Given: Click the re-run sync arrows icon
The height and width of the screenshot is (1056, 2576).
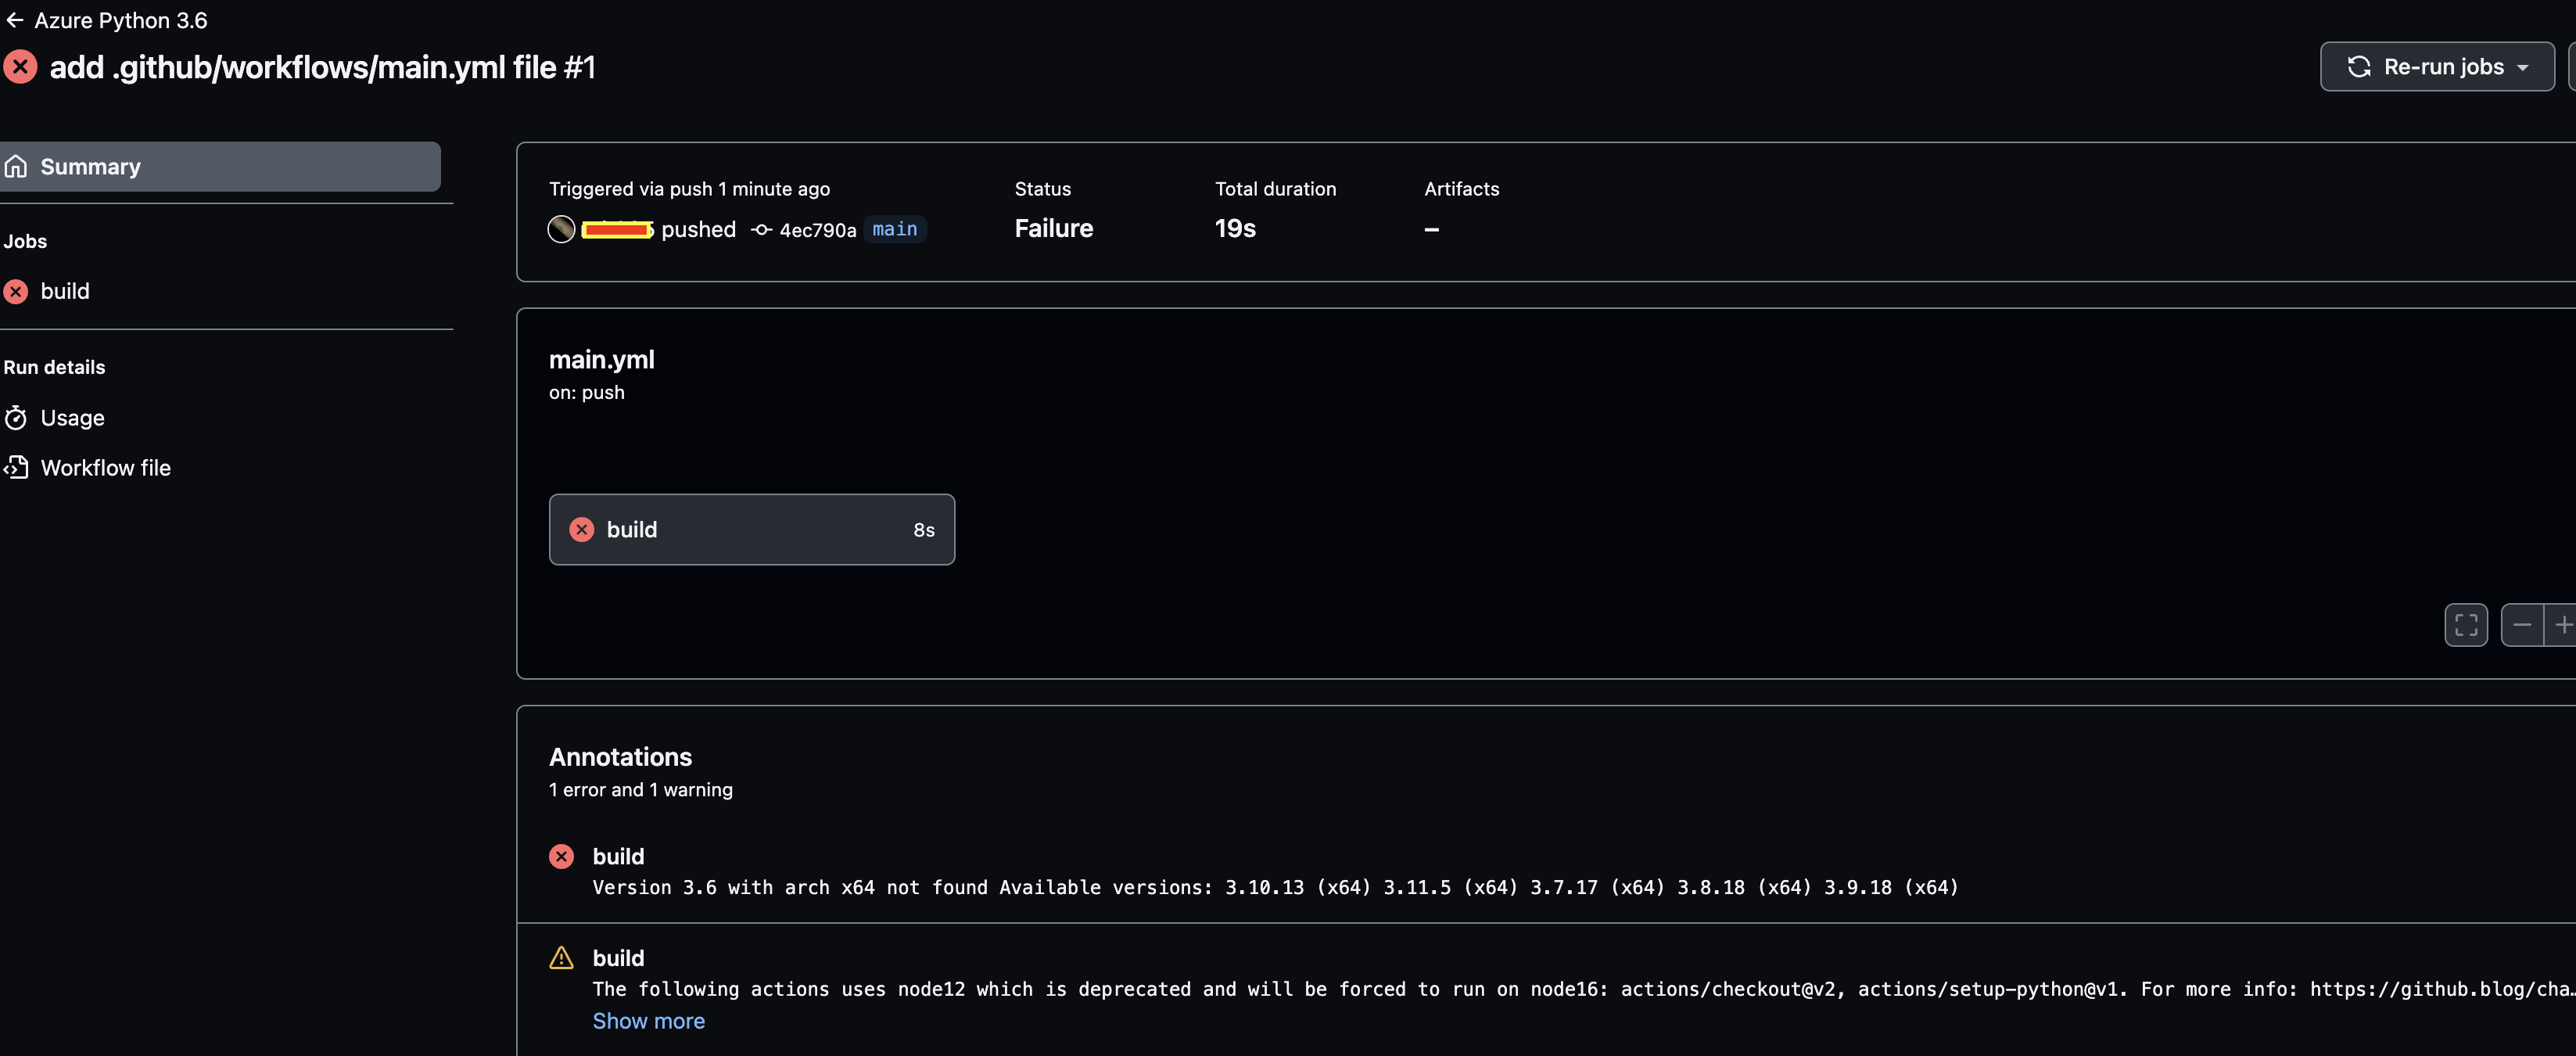Looking at the screenshot, I should (2359, 67).
